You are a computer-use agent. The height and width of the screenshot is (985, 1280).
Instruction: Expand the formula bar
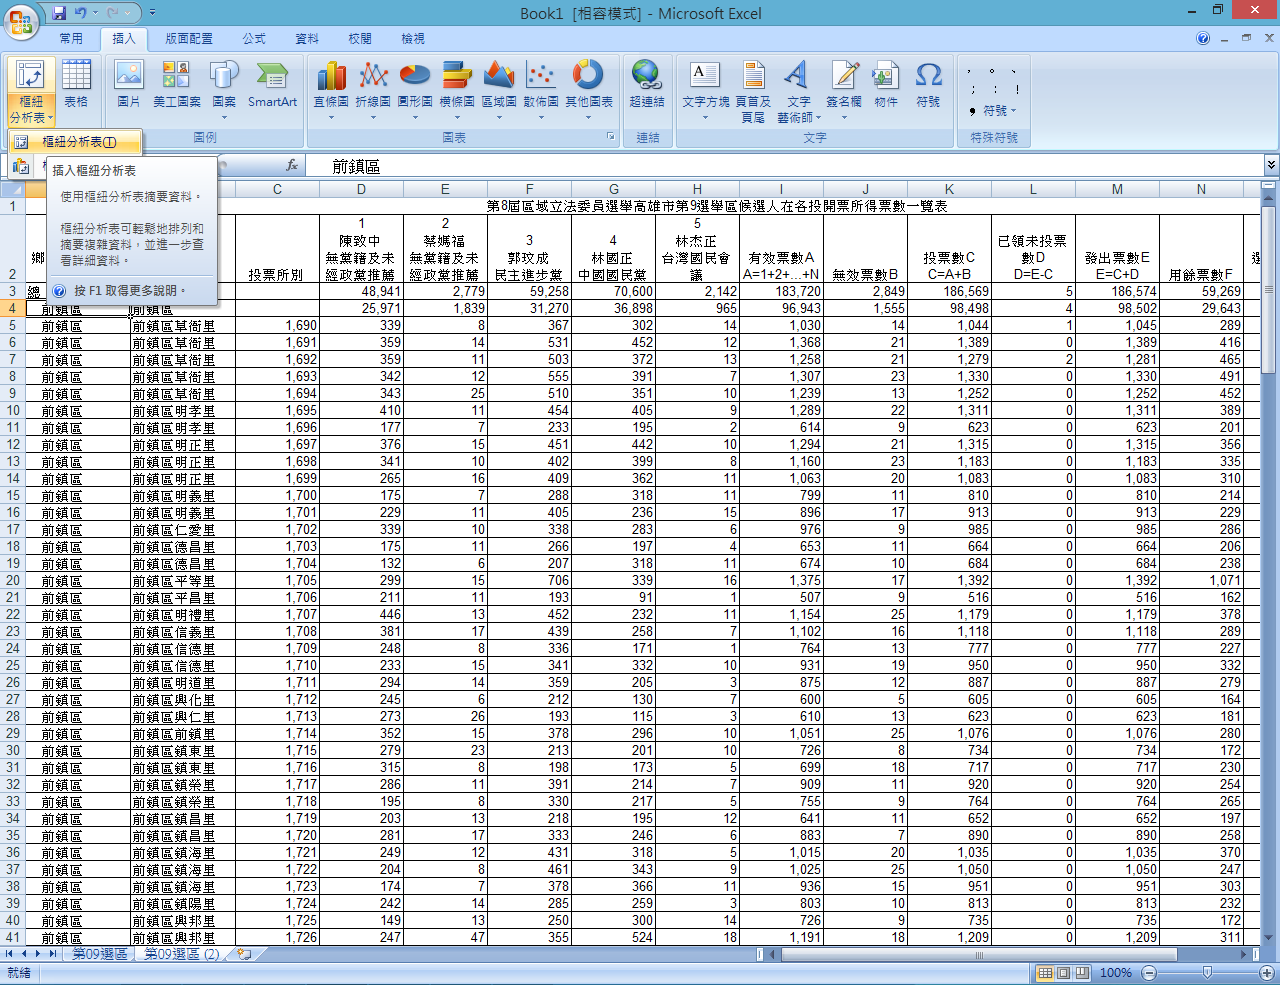(x=1270, y=165)
